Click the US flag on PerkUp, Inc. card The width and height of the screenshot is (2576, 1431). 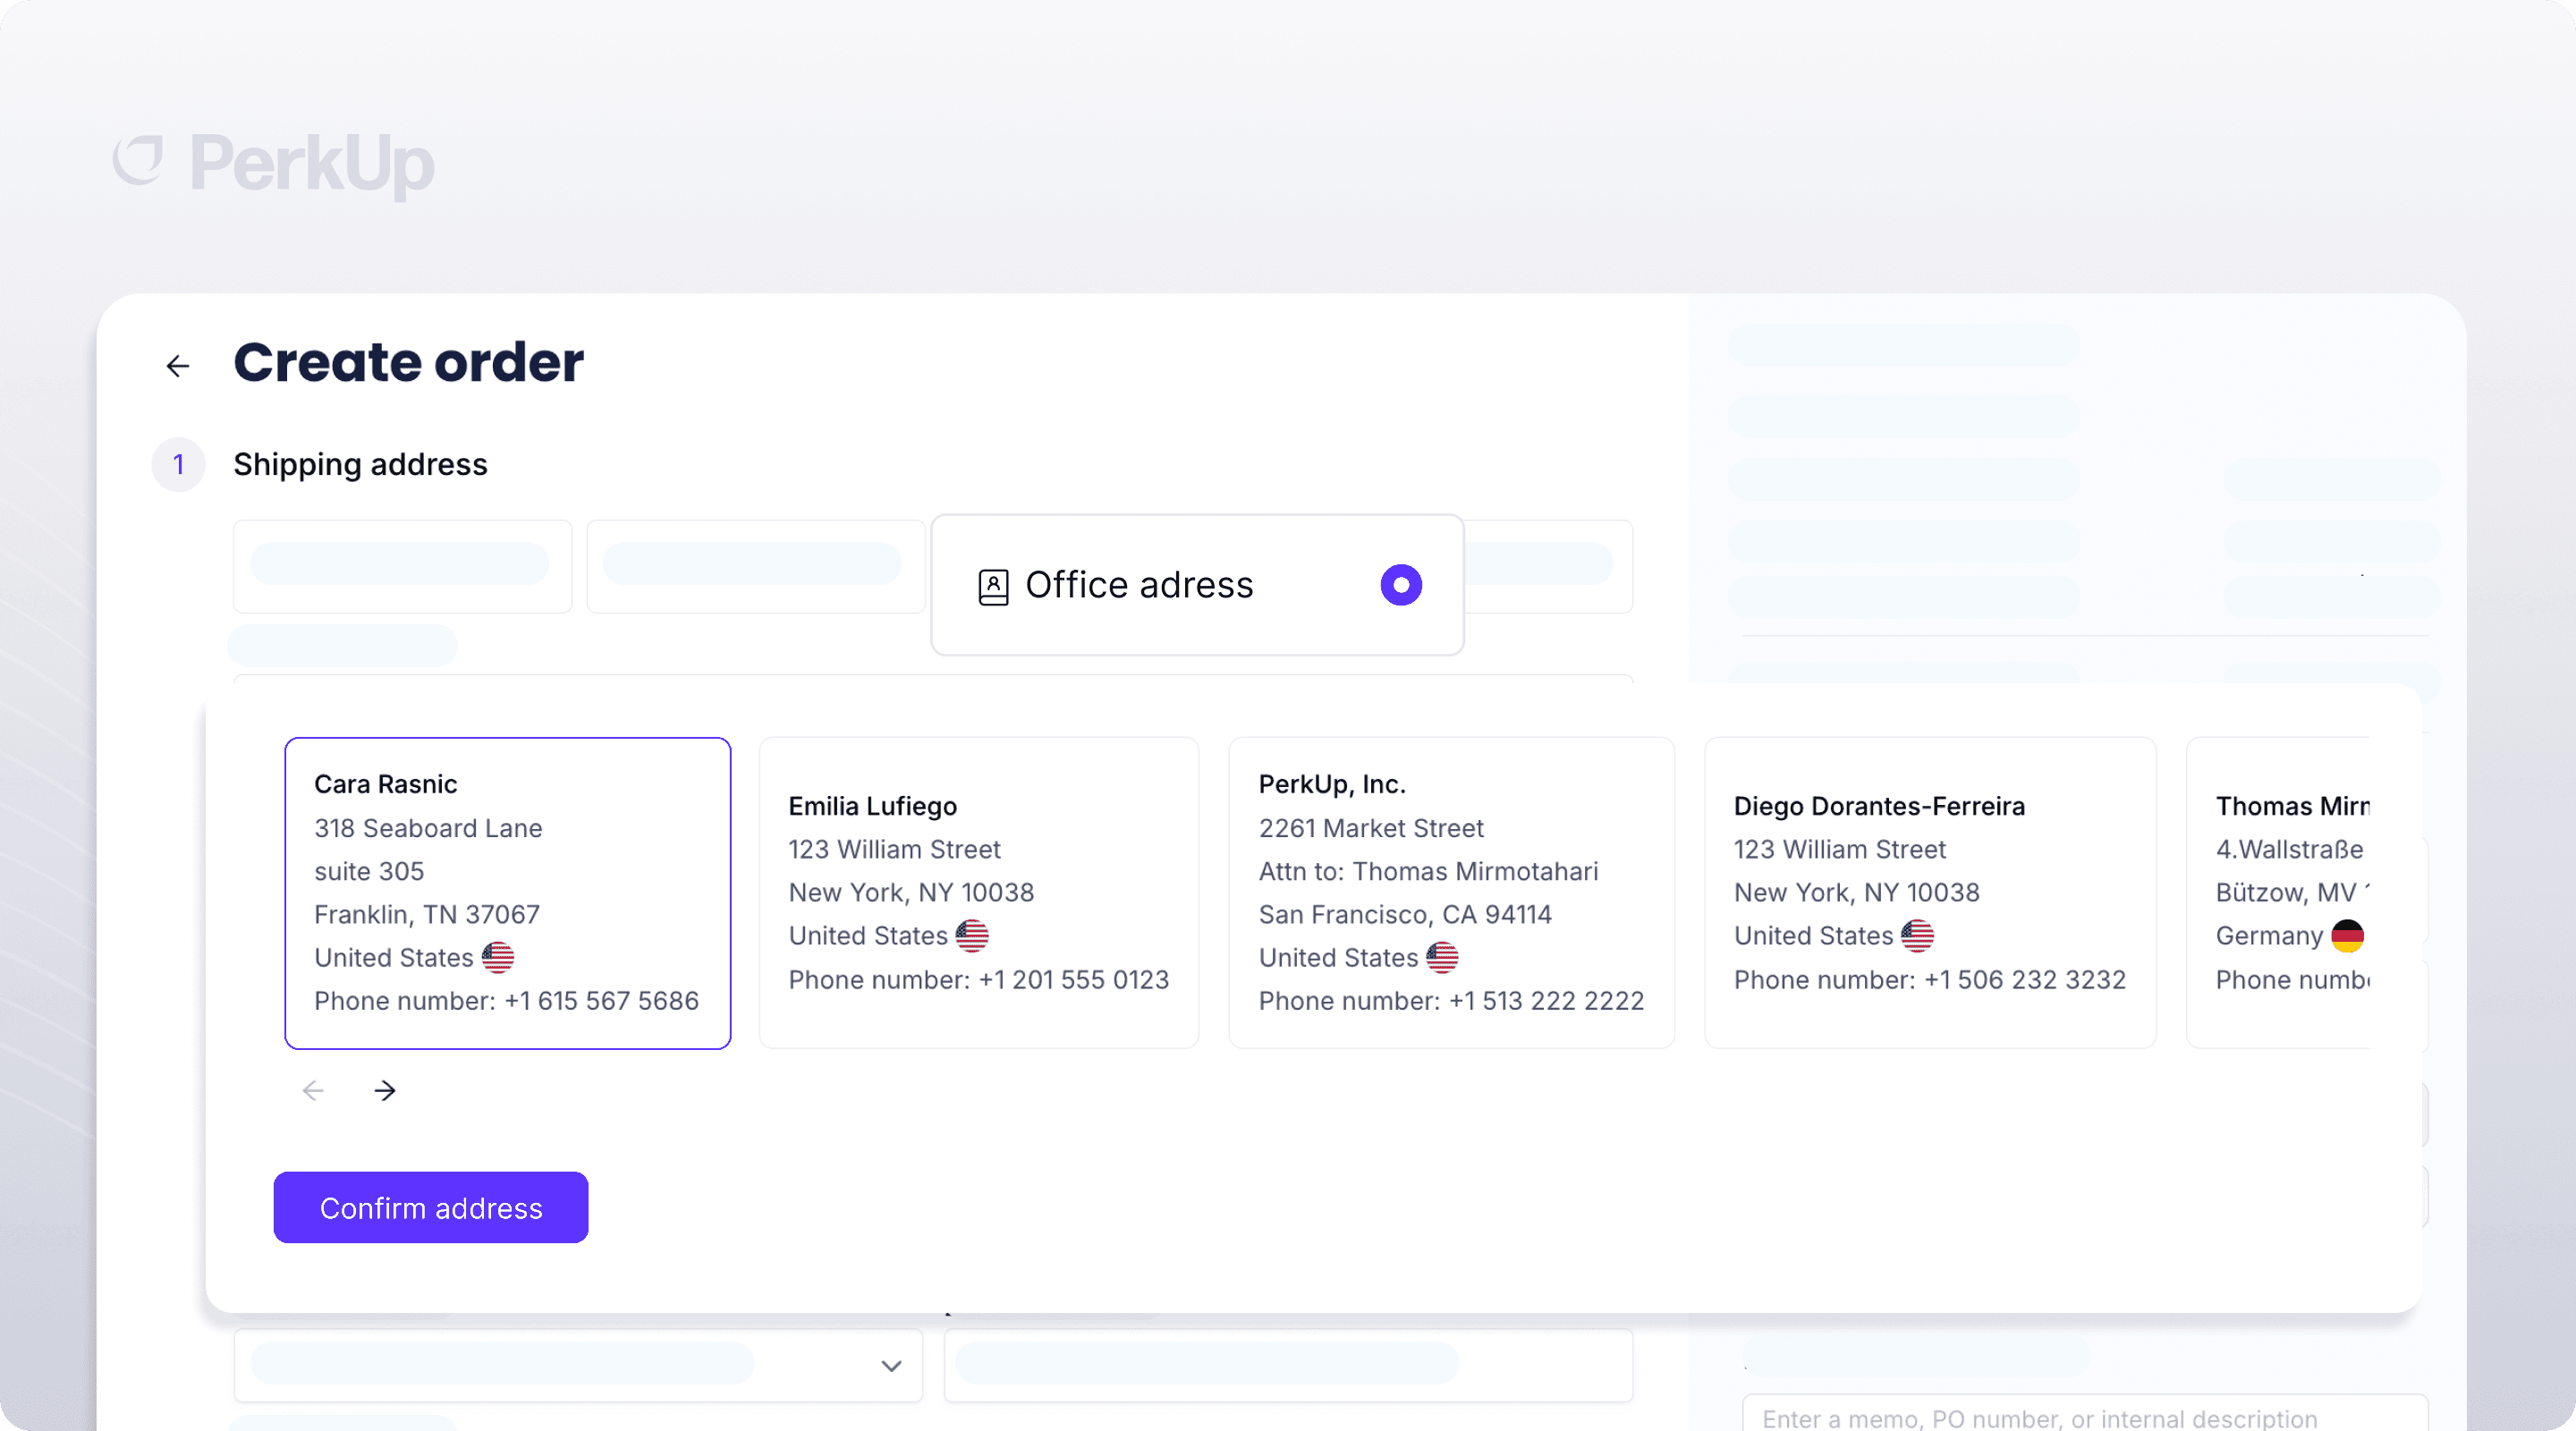[1441, 957]
